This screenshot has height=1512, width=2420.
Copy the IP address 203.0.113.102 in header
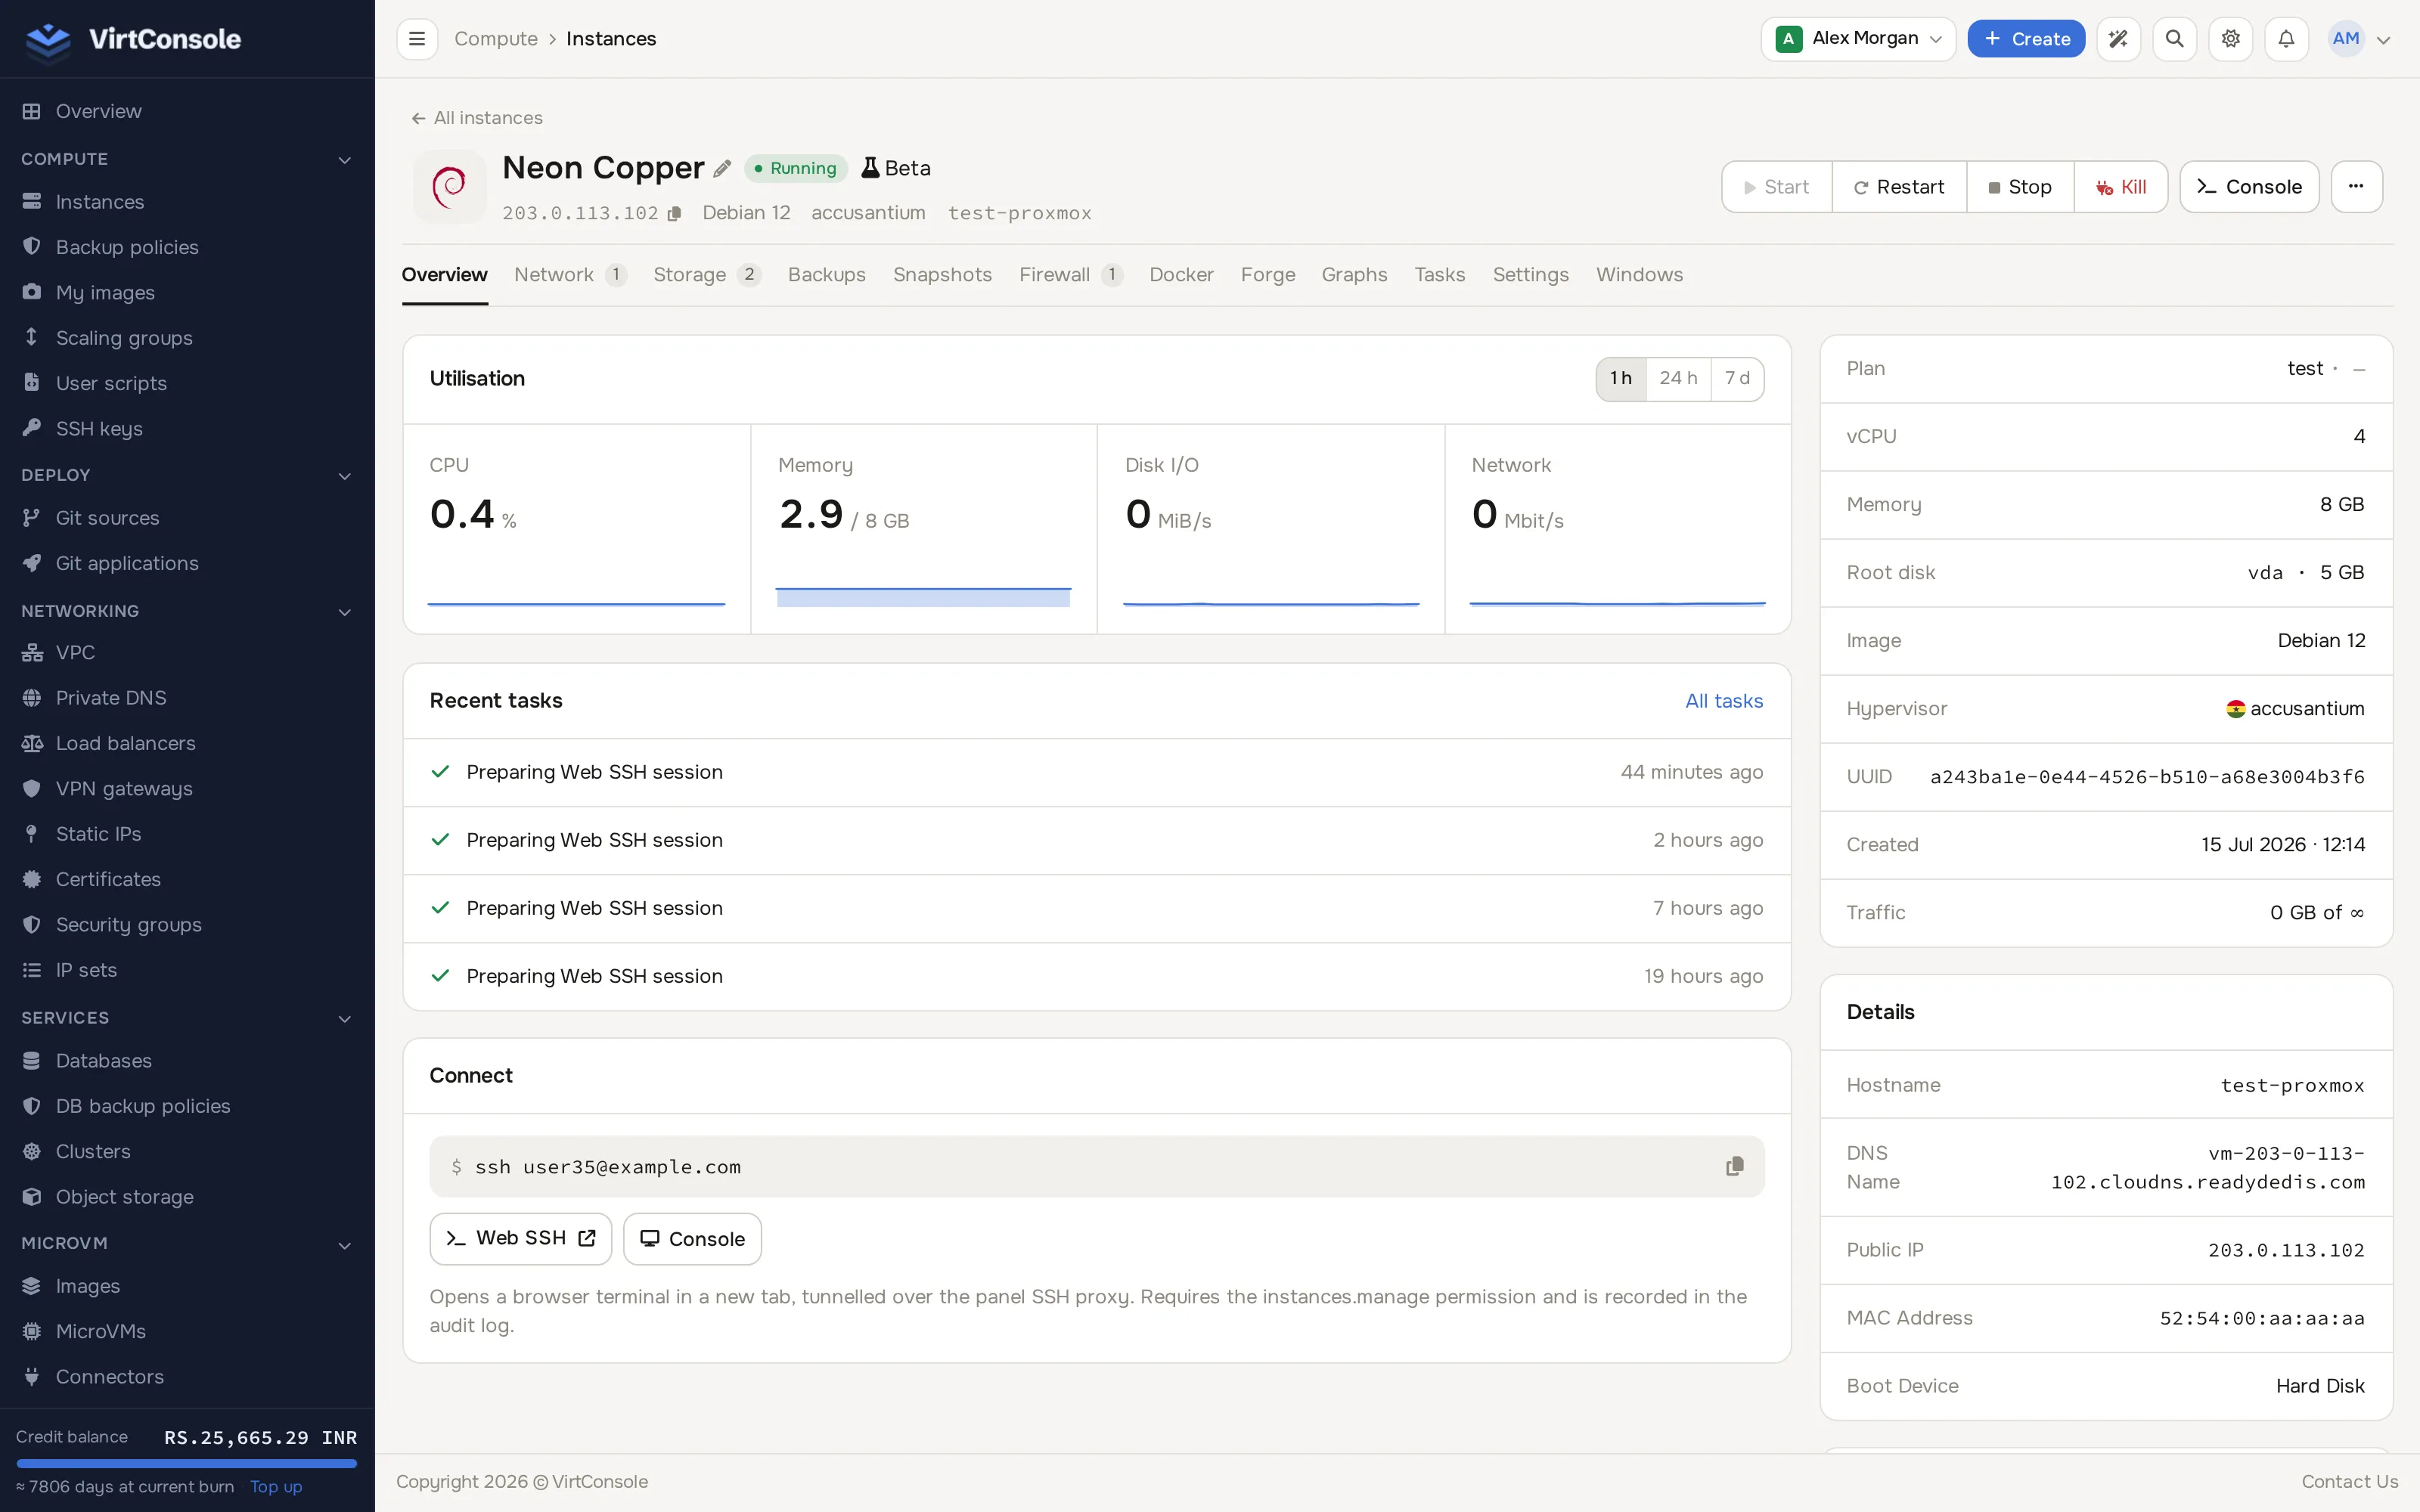pyautogui.click(x=675, y=214)
